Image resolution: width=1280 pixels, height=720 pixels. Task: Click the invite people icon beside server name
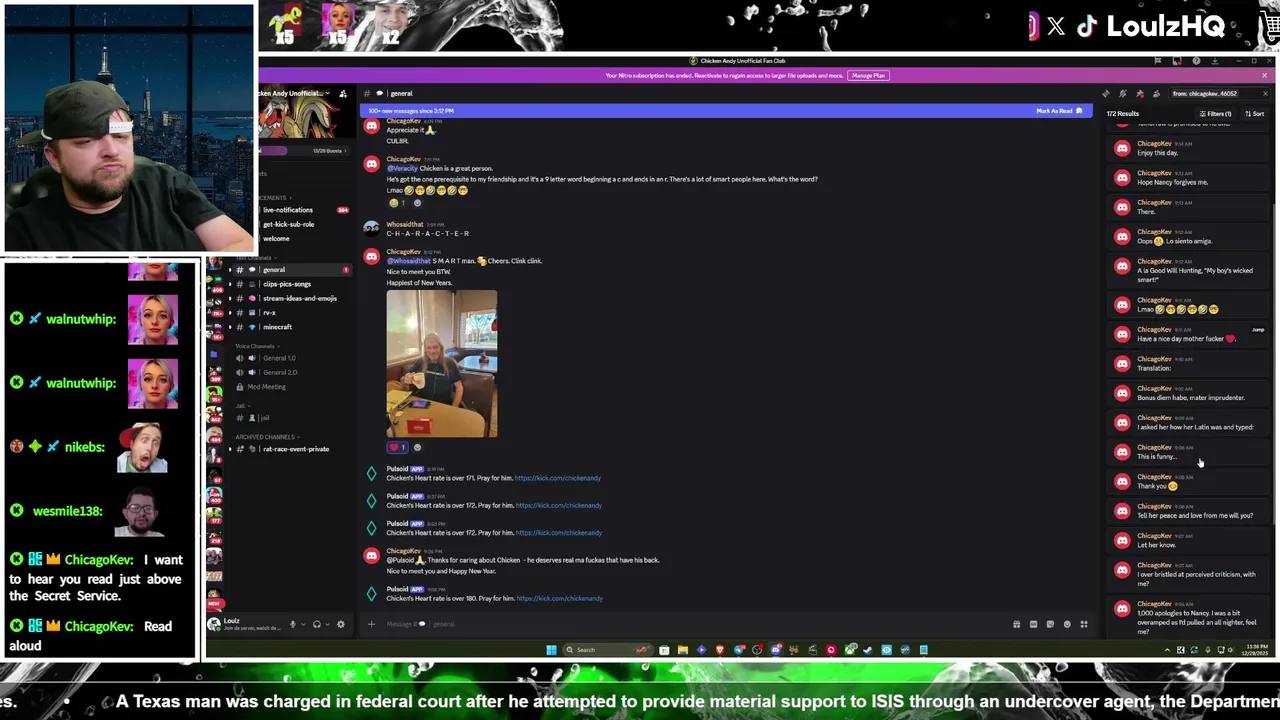point(343,93)
